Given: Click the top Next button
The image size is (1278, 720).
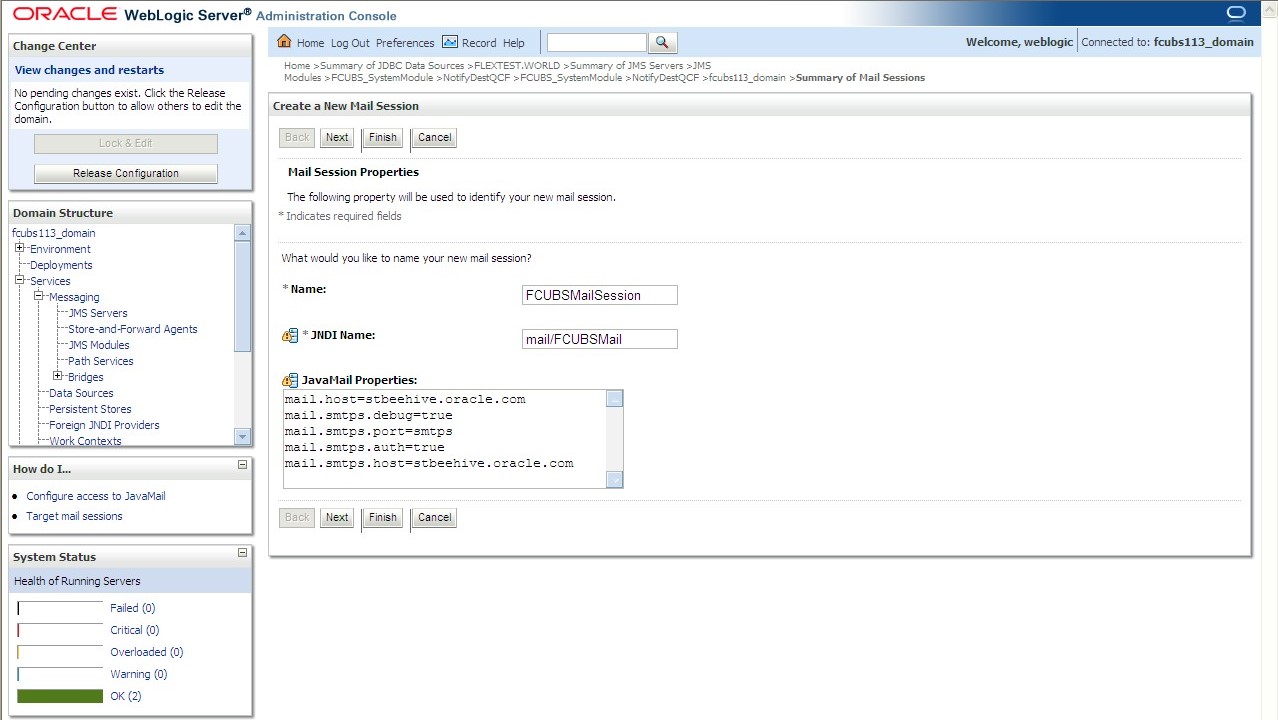Looking at the screenshot, I should pos(337,138).
